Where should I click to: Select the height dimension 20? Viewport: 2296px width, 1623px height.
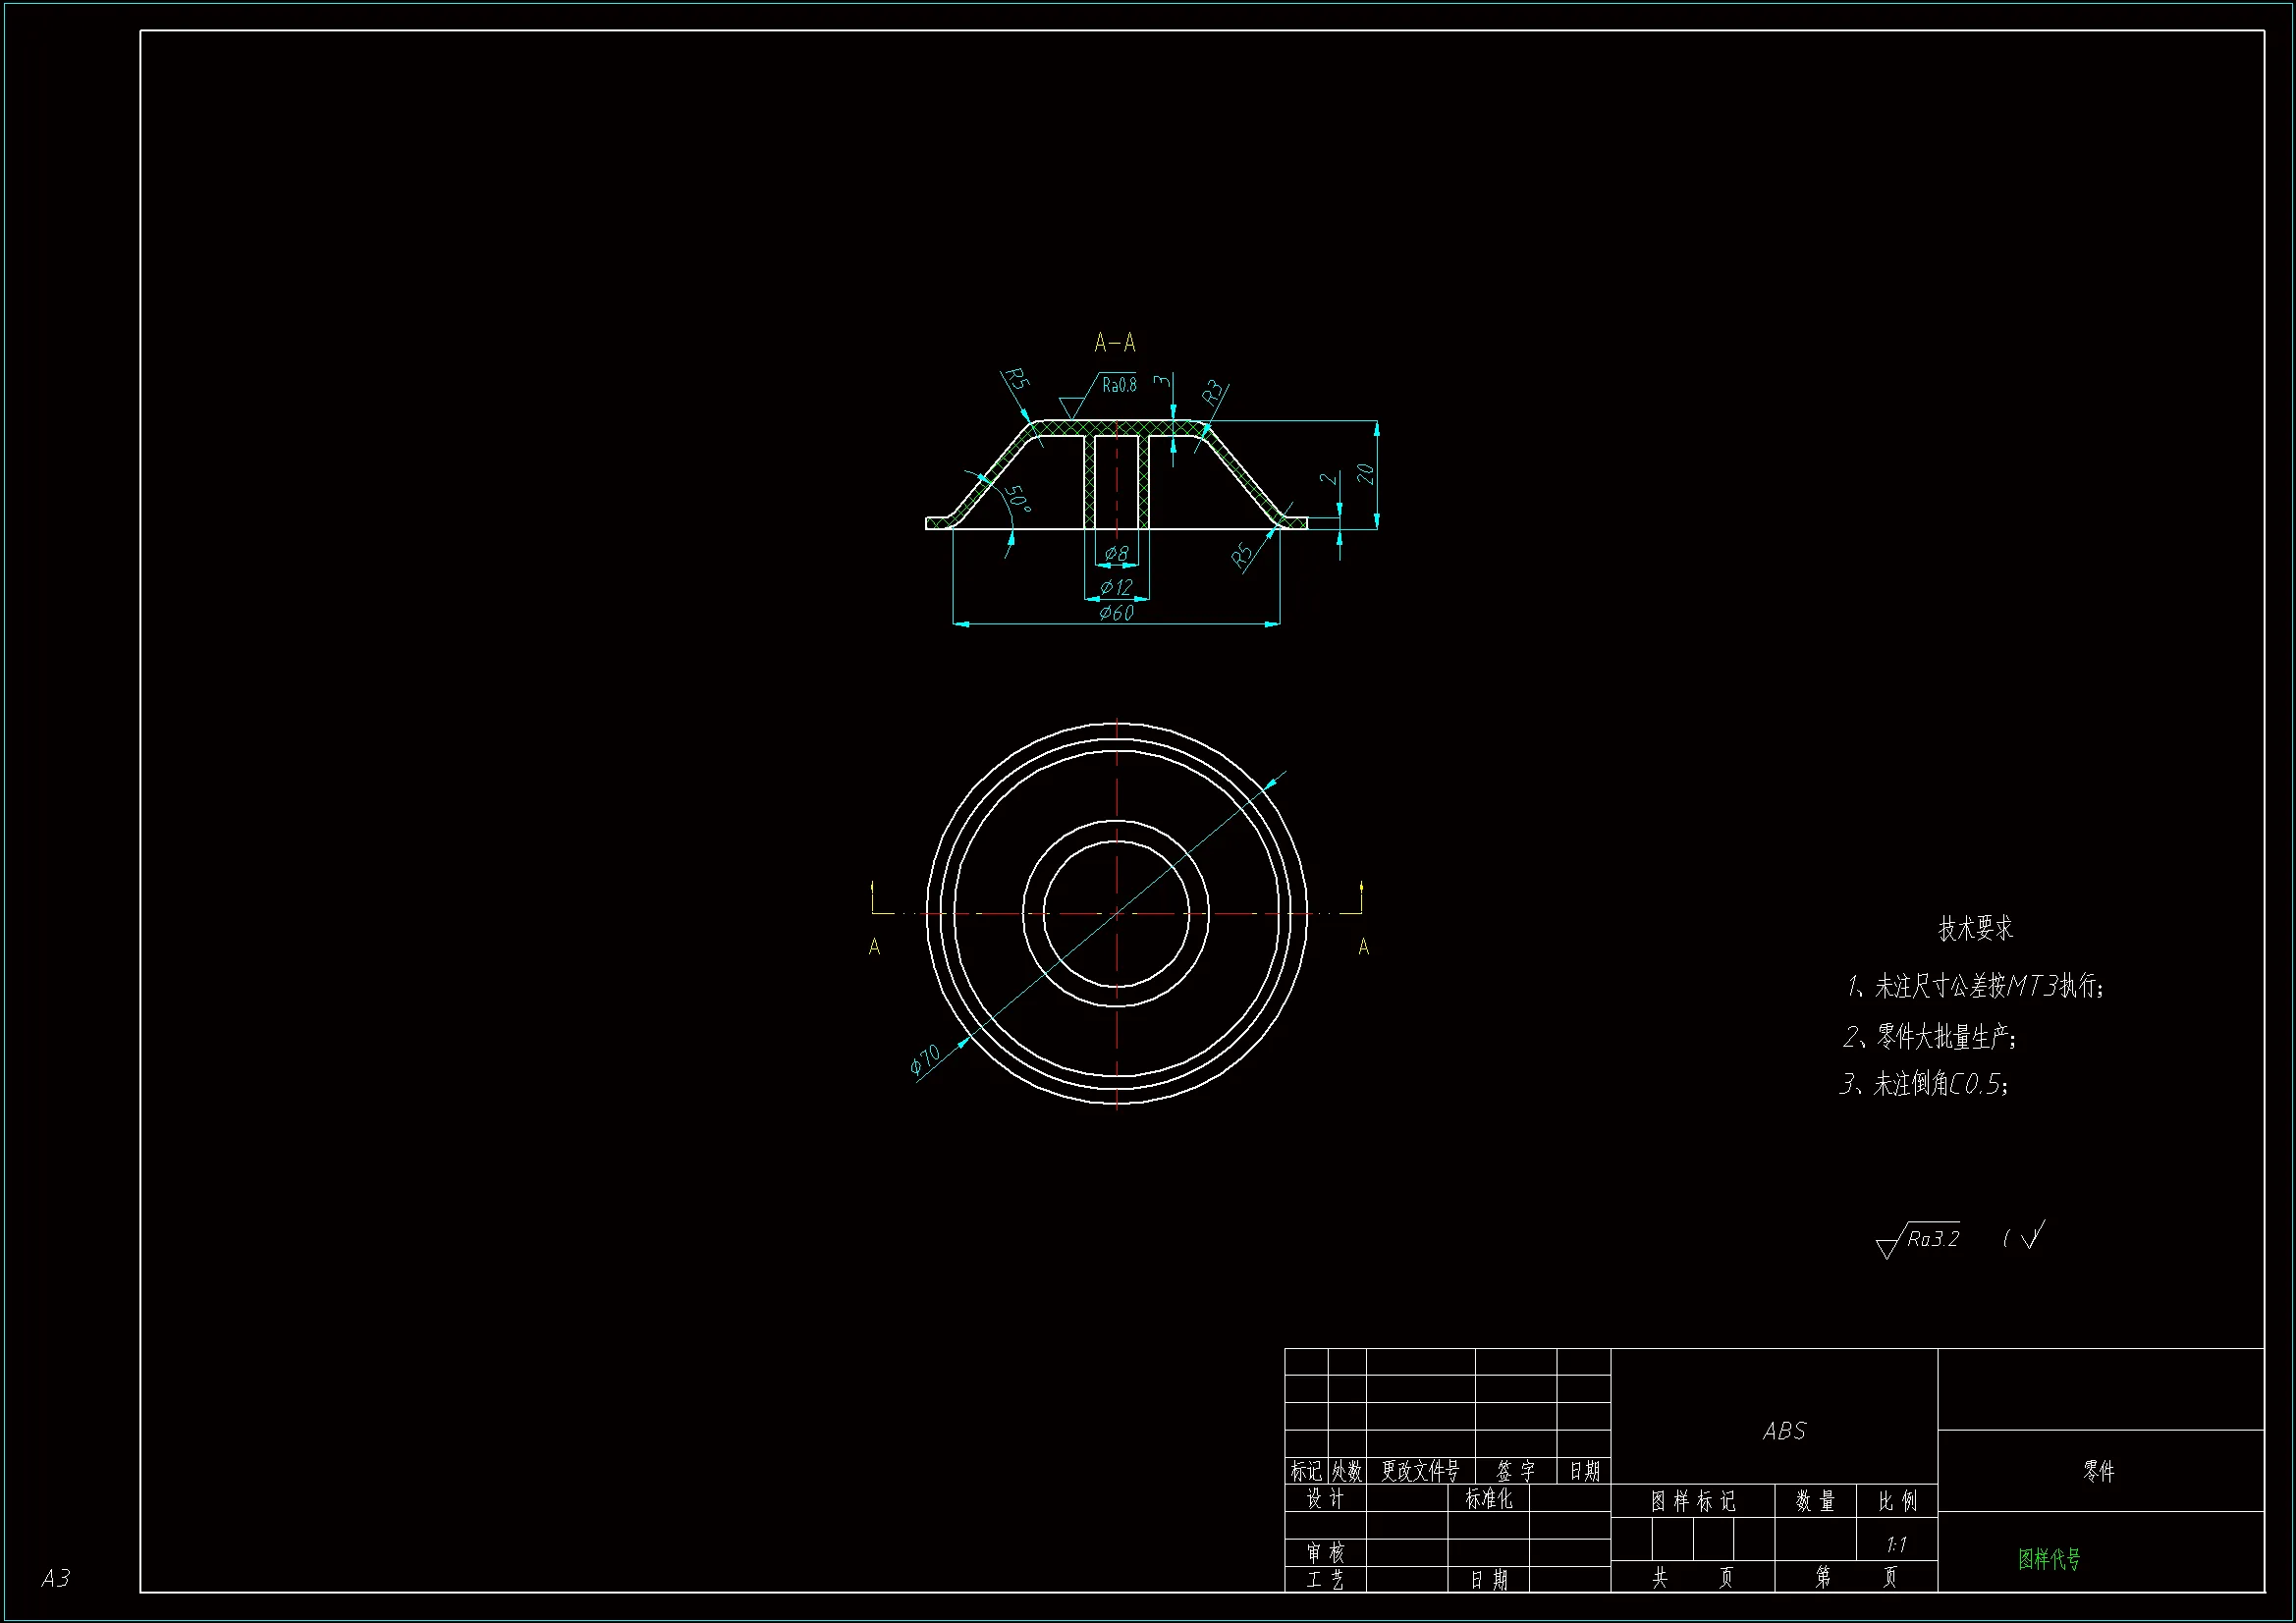(1365, 473)
